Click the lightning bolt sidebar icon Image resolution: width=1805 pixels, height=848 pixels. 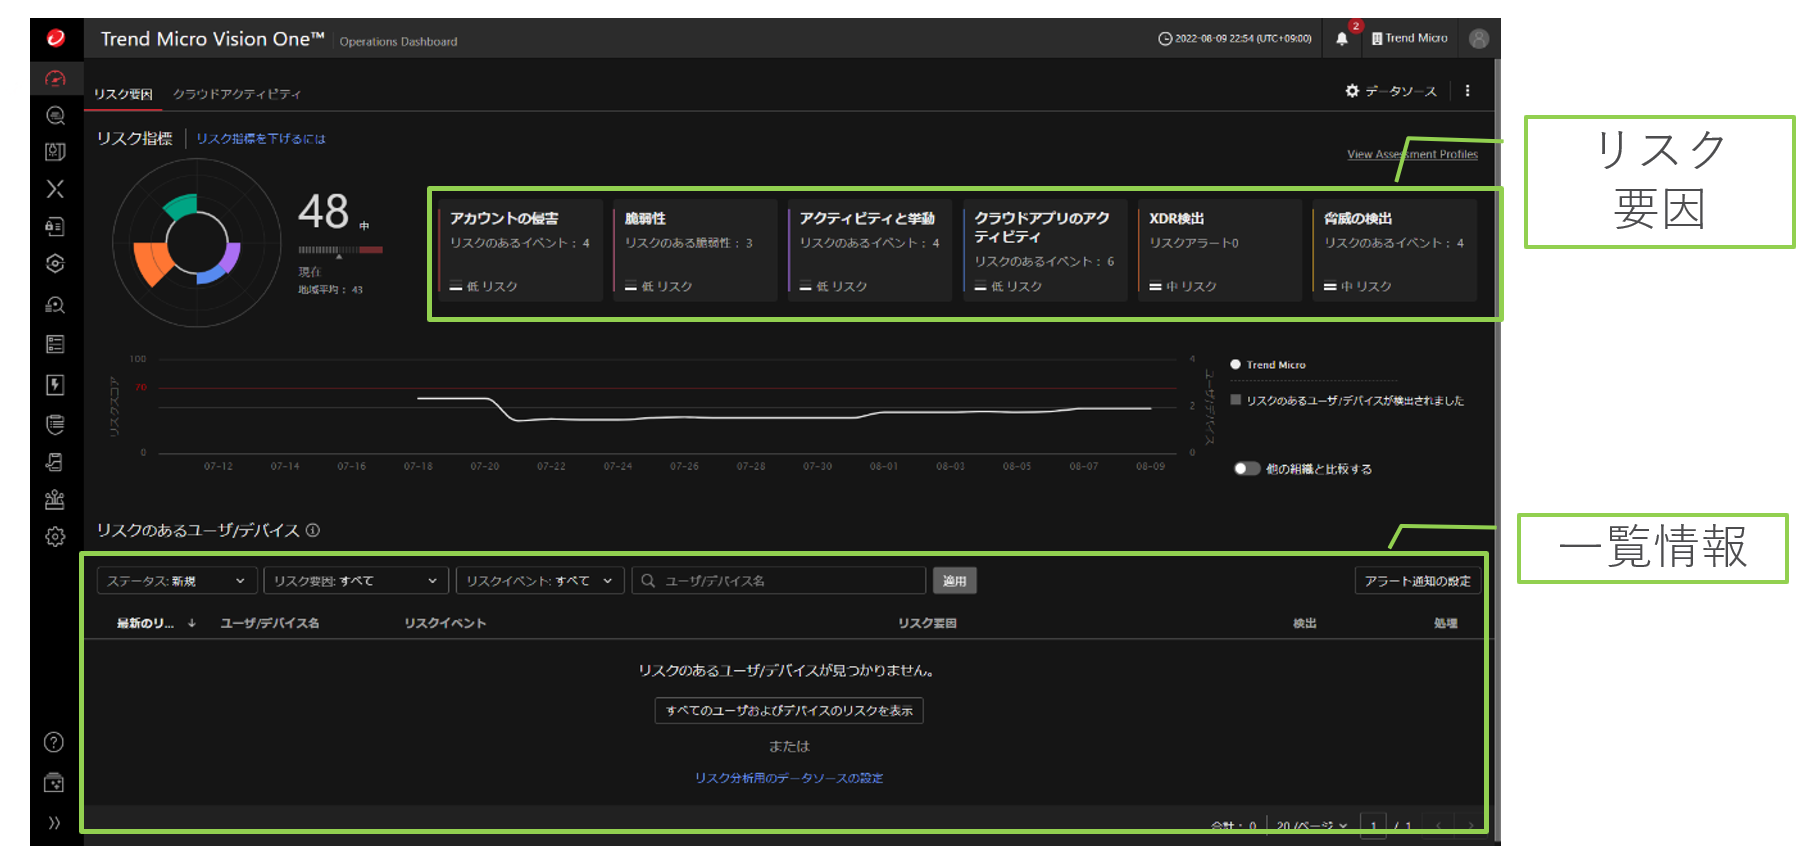pyautogui.click(x=55, y=385)
